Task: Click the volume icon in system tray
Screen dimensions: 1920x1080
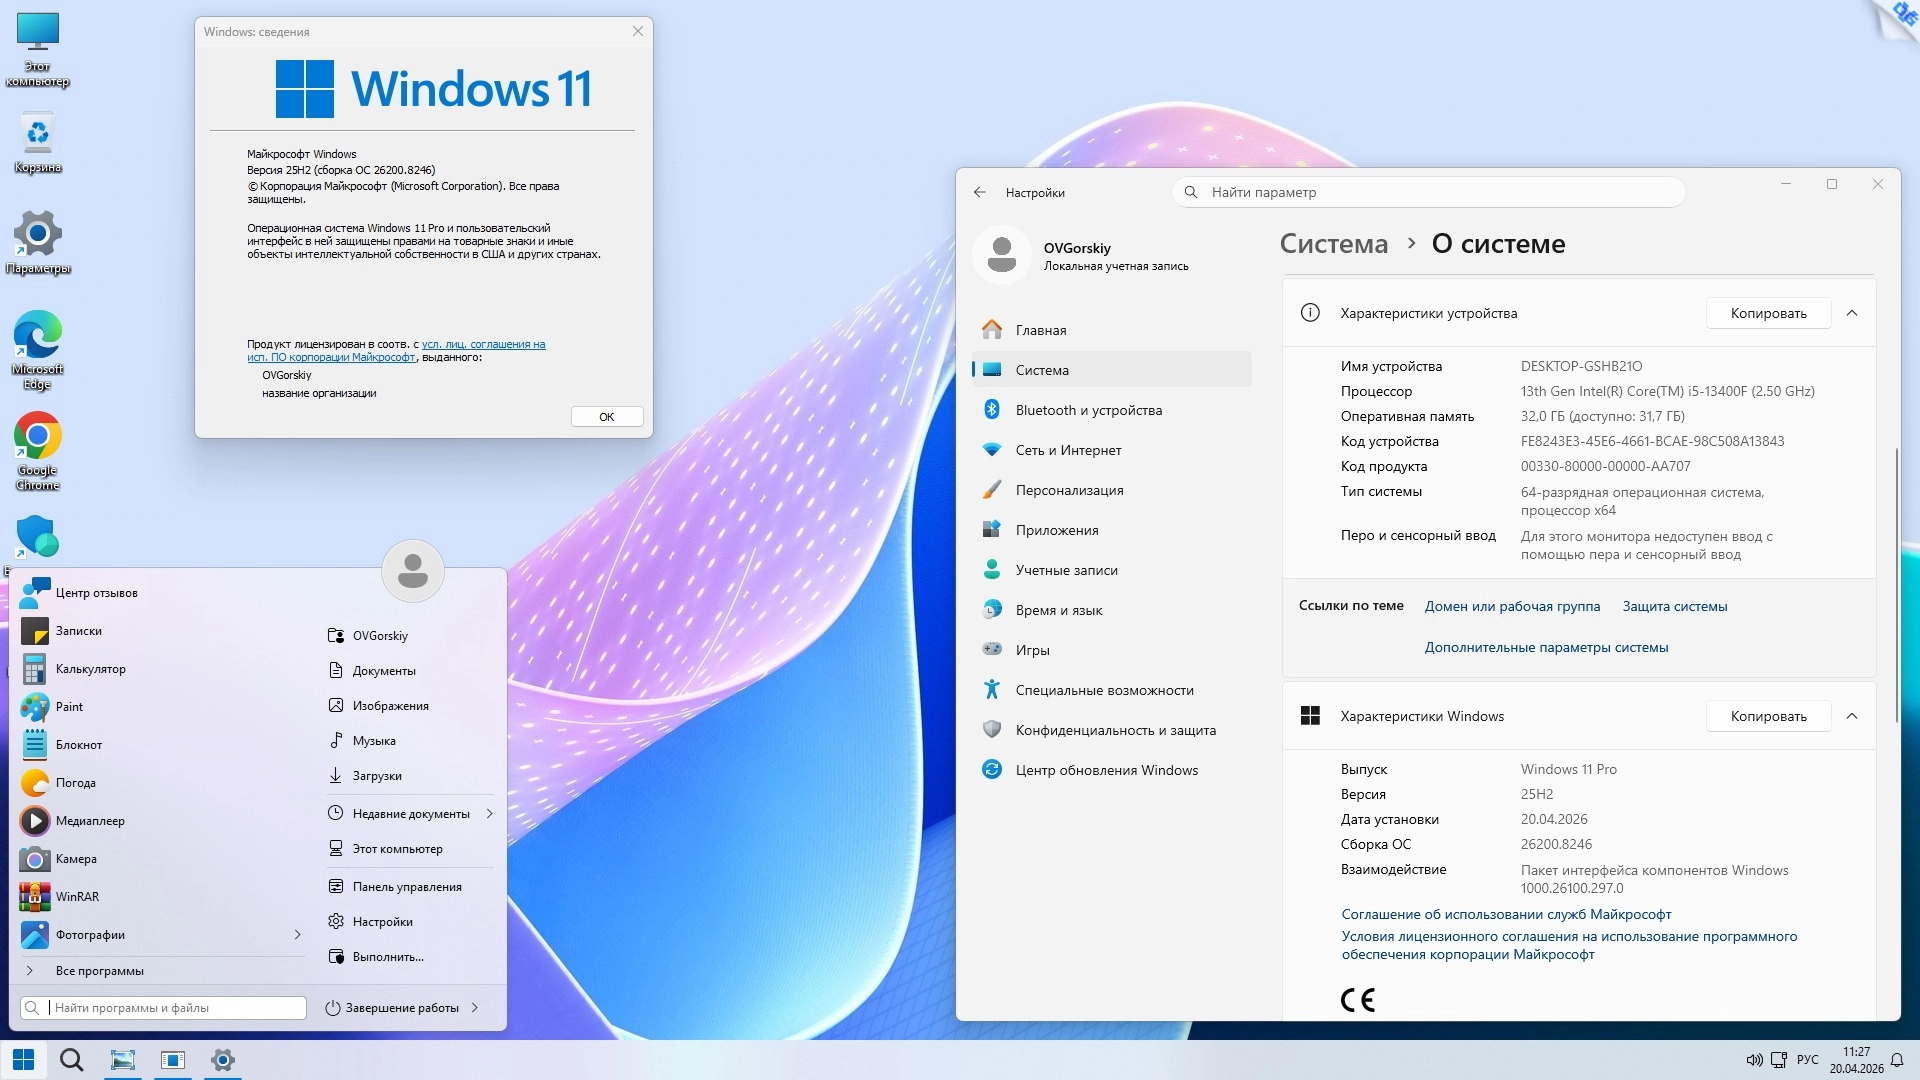Action: [1753, 1060]
